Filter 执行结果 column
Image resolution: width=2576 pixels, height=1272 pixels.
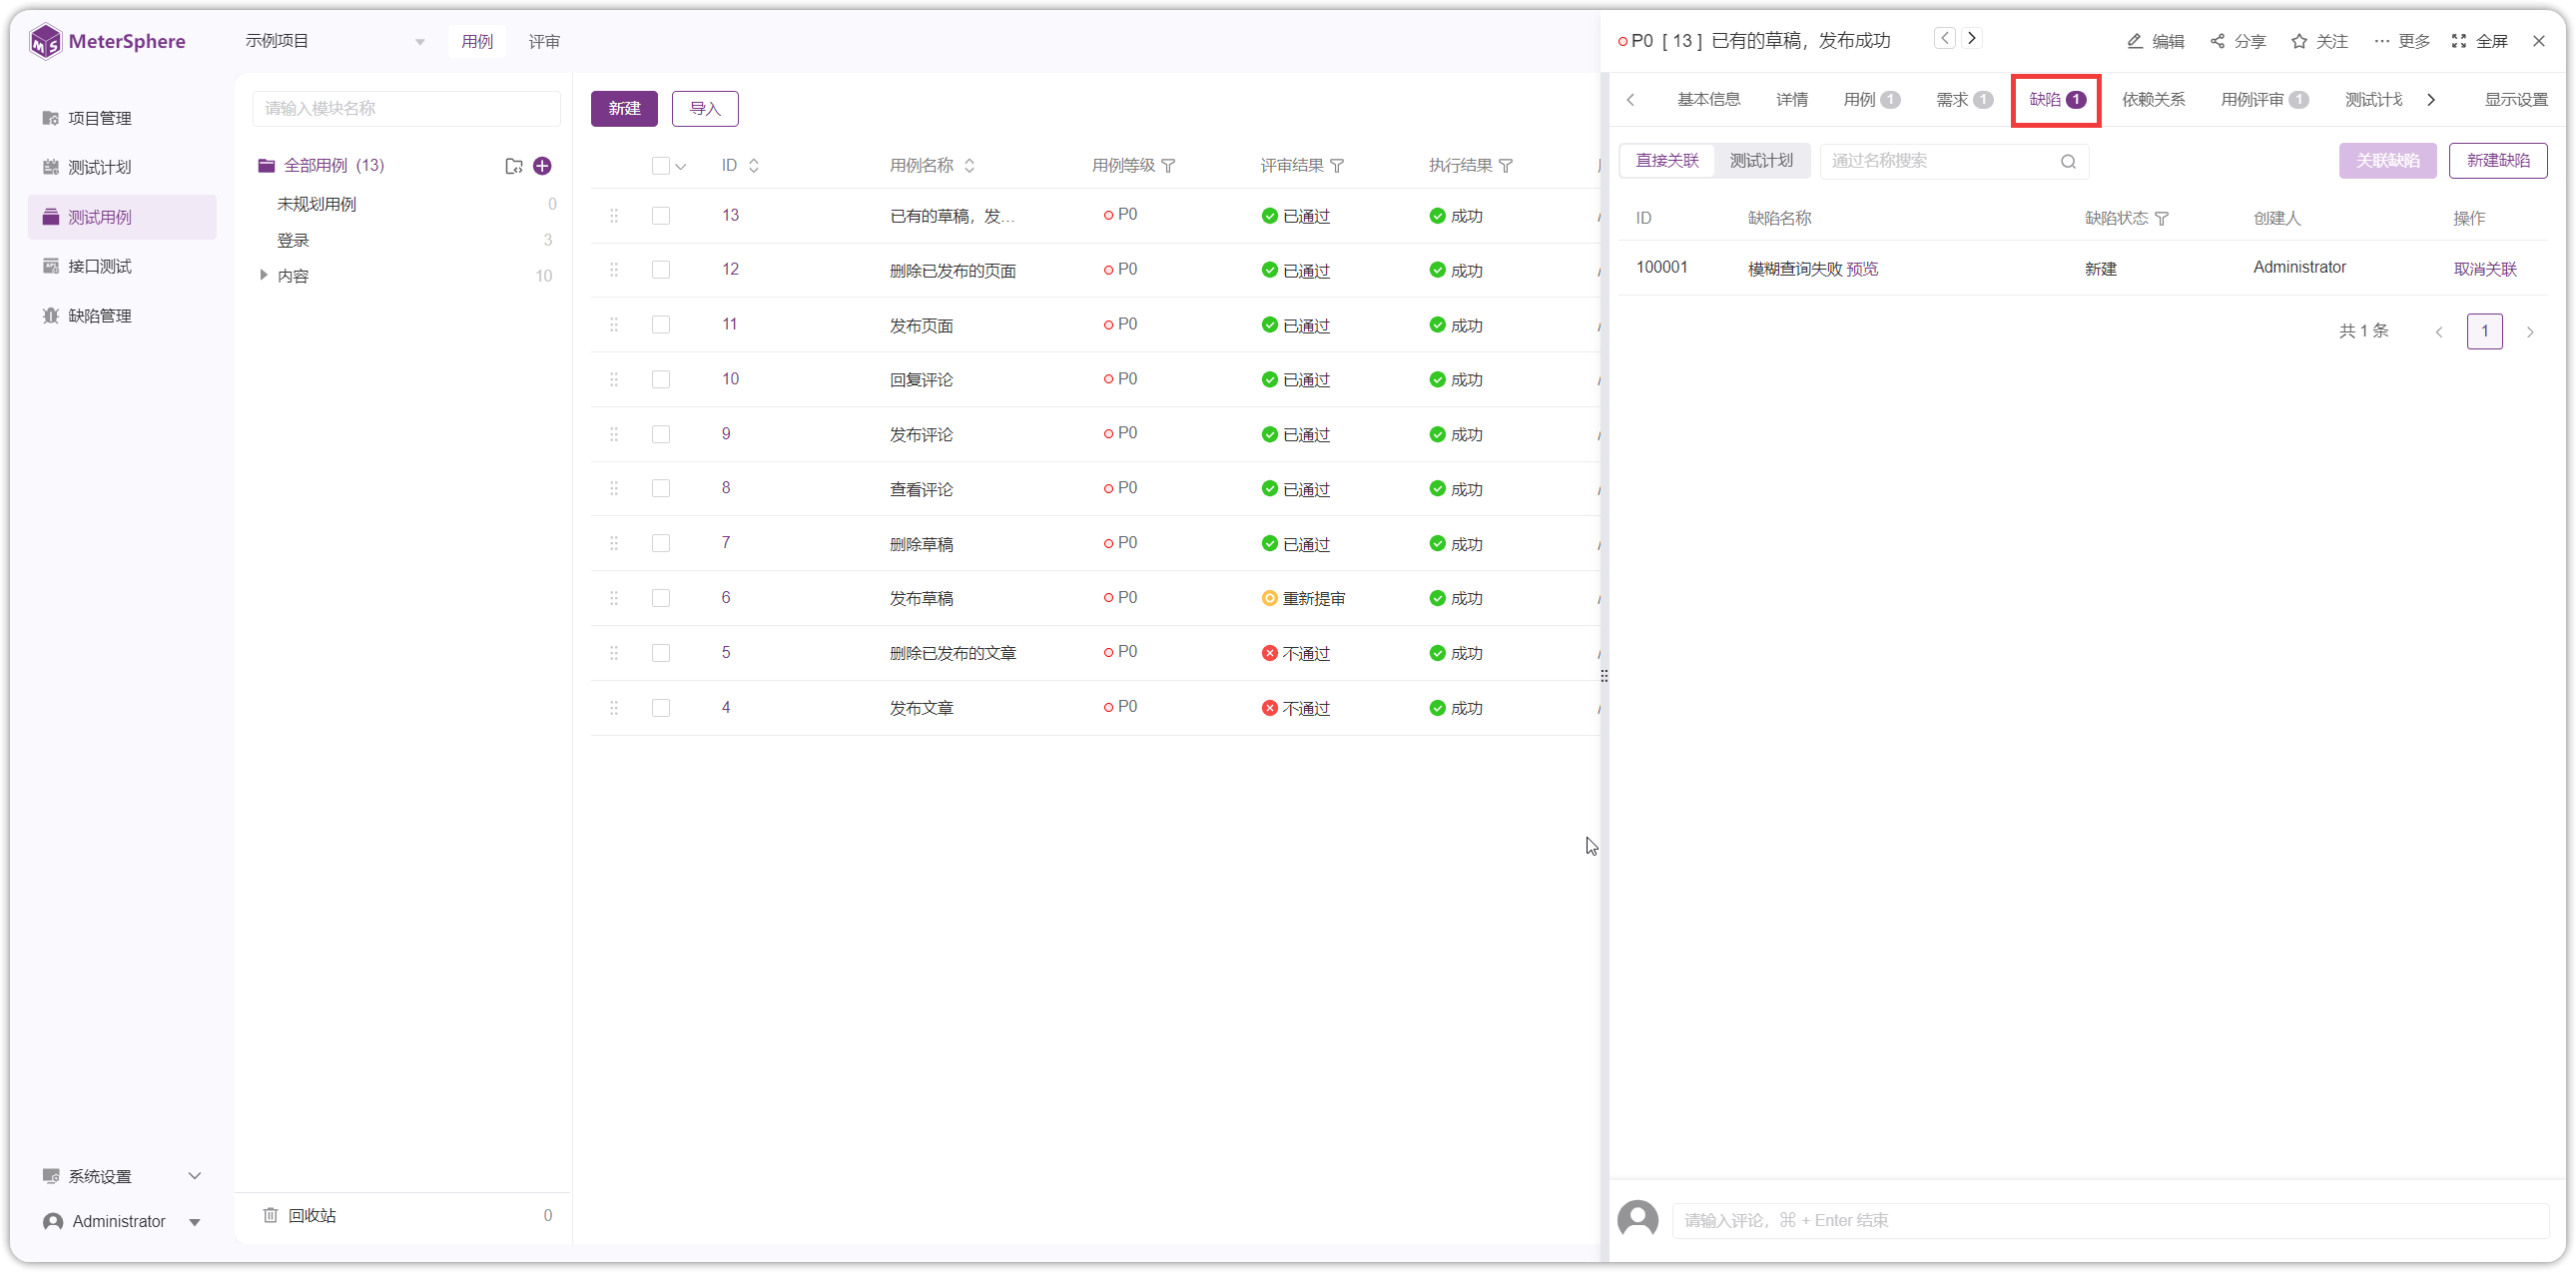pos(1506,166)
